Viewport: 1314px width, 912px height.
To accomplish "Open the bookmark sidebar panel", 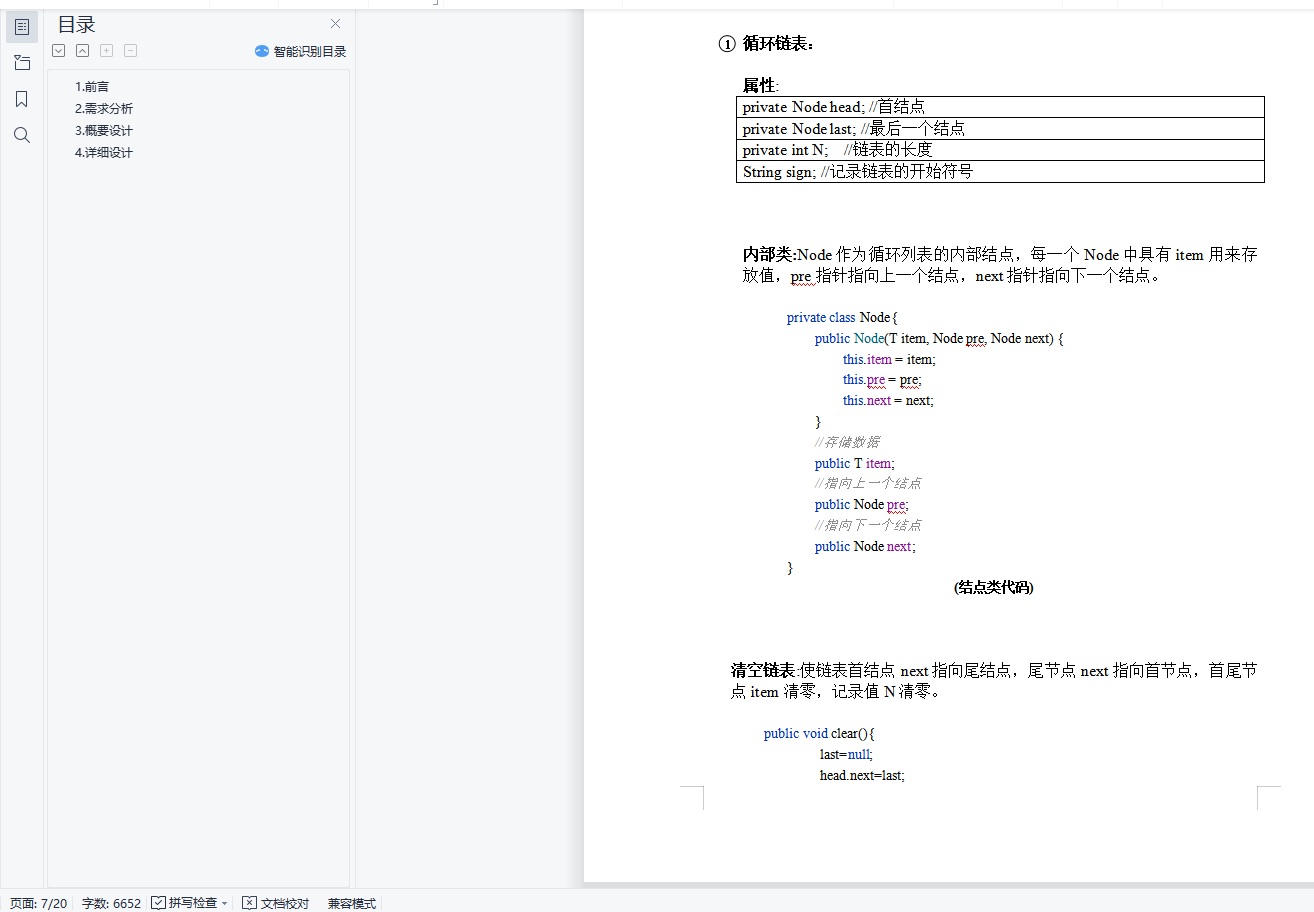I will tap(22, 99).
